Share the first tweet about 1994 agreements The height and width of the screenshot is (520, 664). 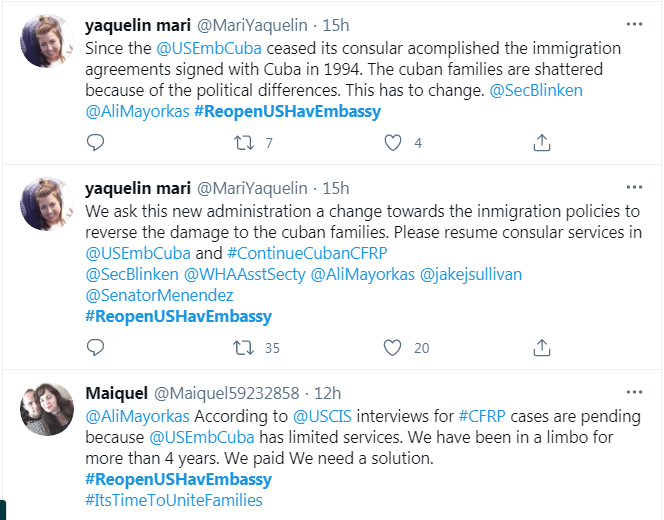coord(542,143)
